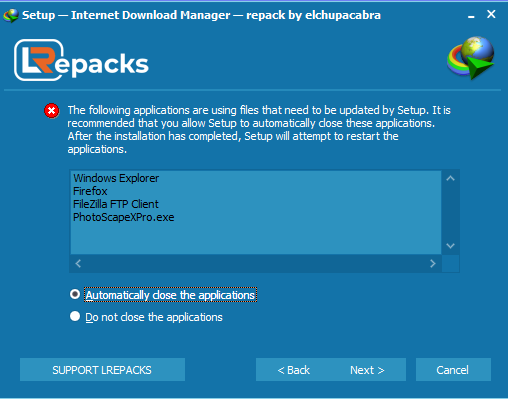Proceed with the Next button

367,370
